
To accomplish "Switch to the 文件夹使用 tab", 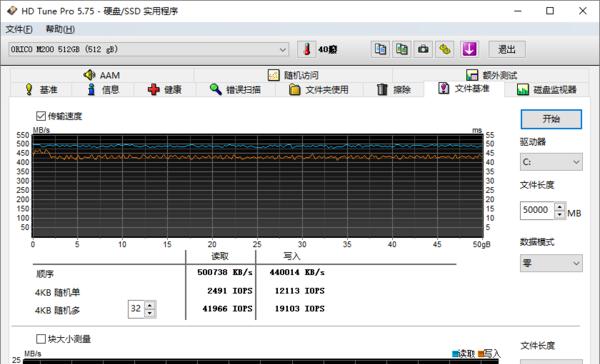I will click(319, 90).
